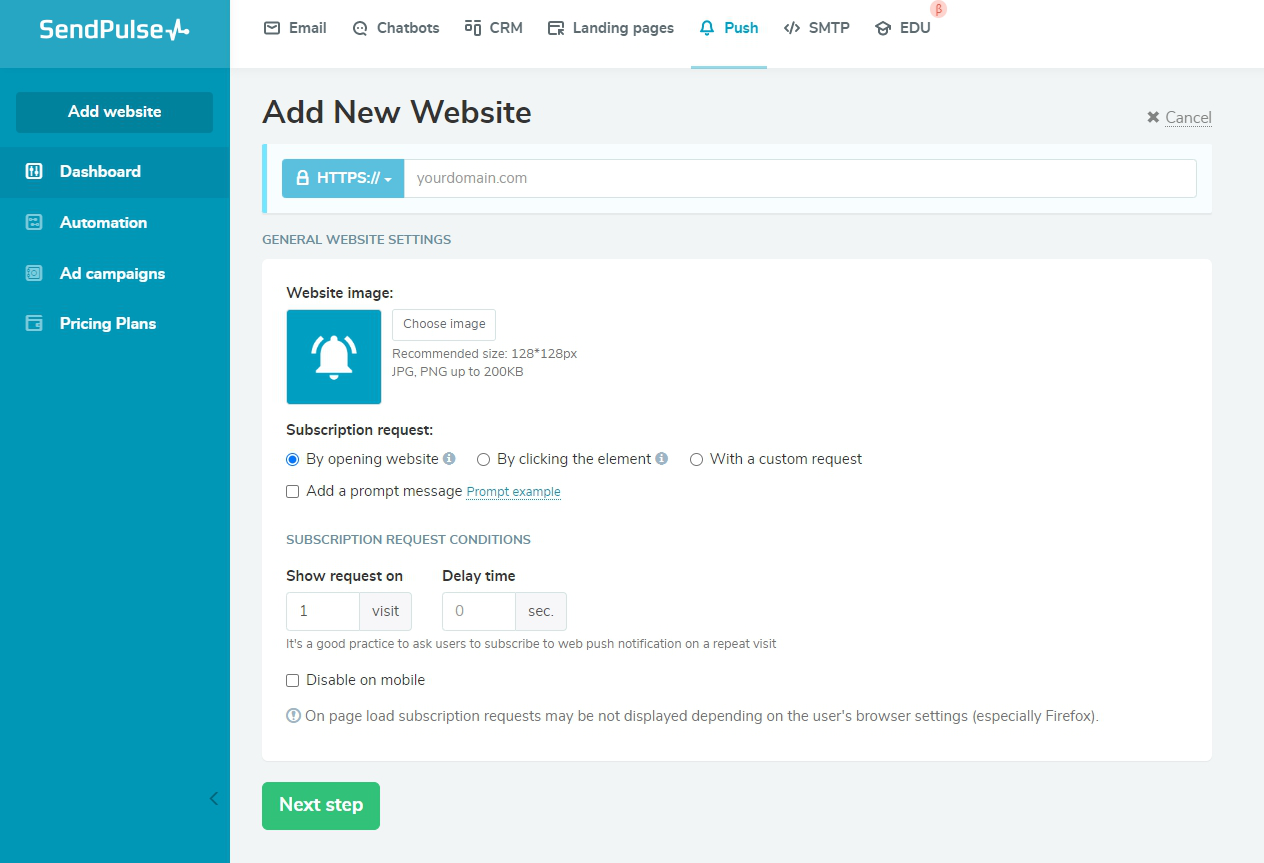View the 'Prompt example' link
The height and width of the screenshot is (863, 1264).
pos(513,491)
